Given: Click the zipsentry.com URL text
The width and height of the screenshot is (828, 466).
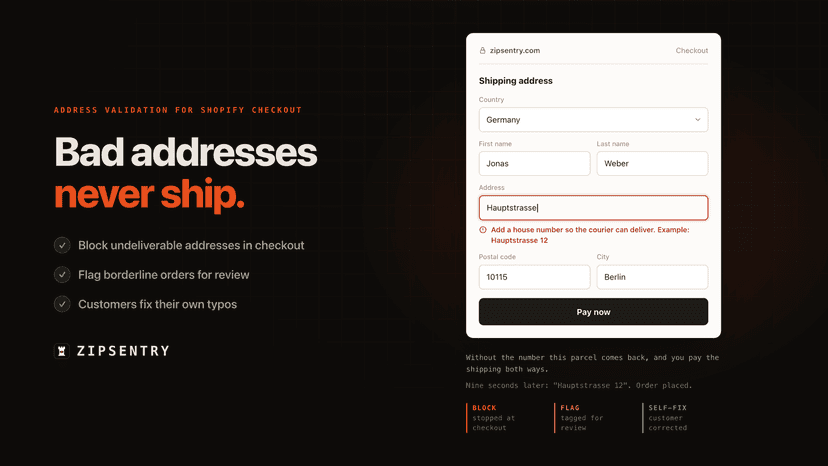Looking at the screenshot, I should (x=515, y=51).
